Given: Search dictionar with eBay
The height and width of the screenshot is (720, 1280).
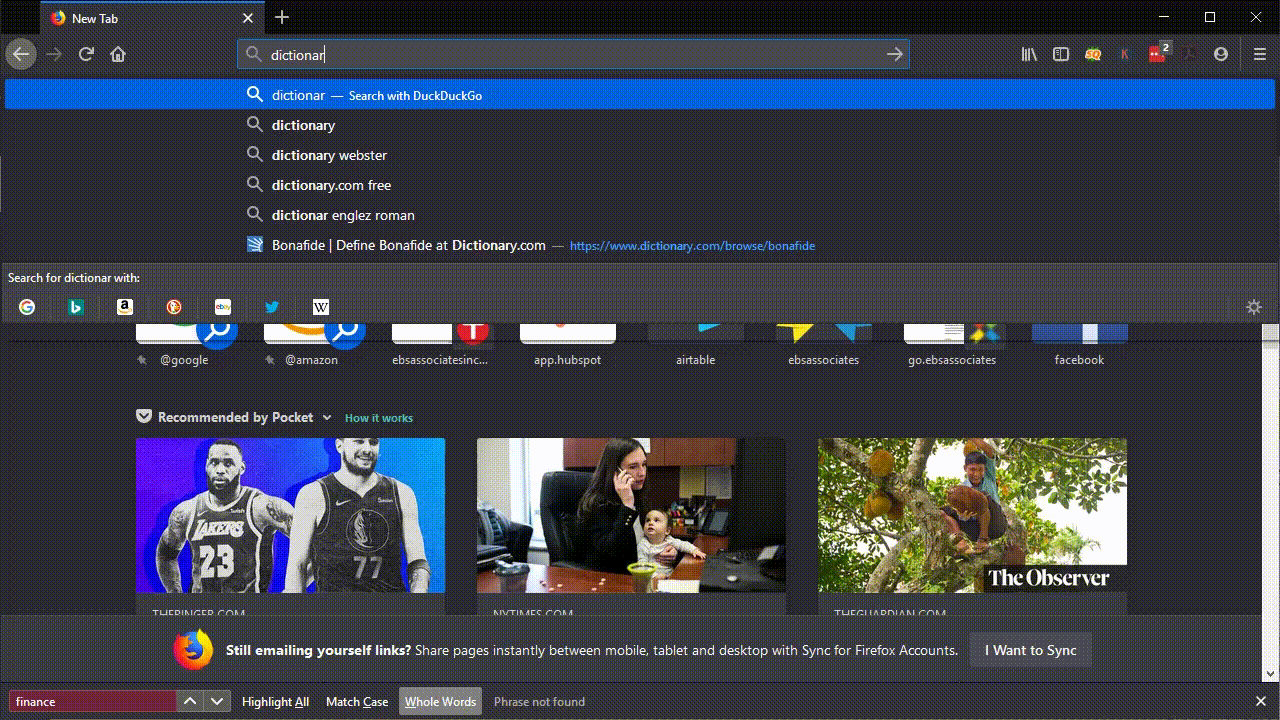Looking at the screenshot, I should click(223, 307).
